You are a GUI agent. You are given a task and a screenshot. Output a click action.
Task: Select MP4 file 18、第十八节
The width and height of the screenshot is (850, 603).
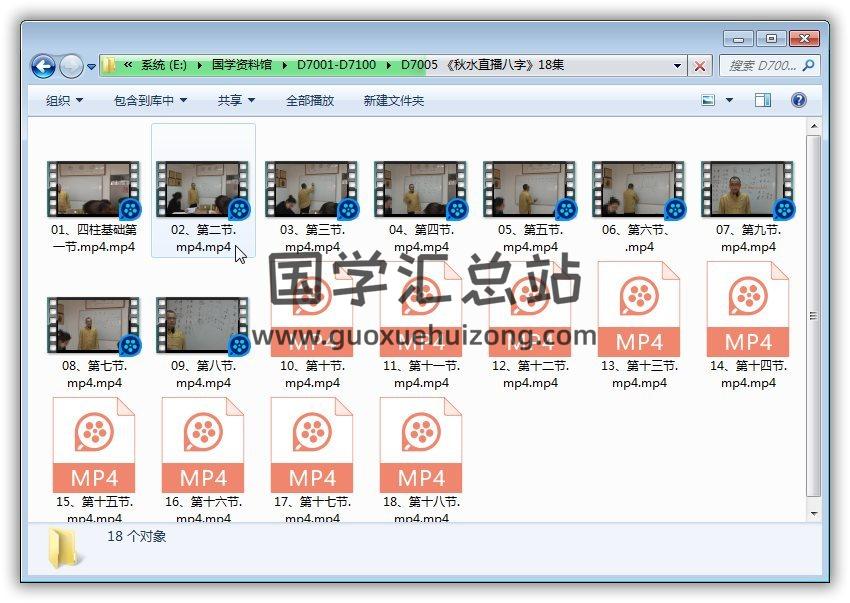point(421,446)
